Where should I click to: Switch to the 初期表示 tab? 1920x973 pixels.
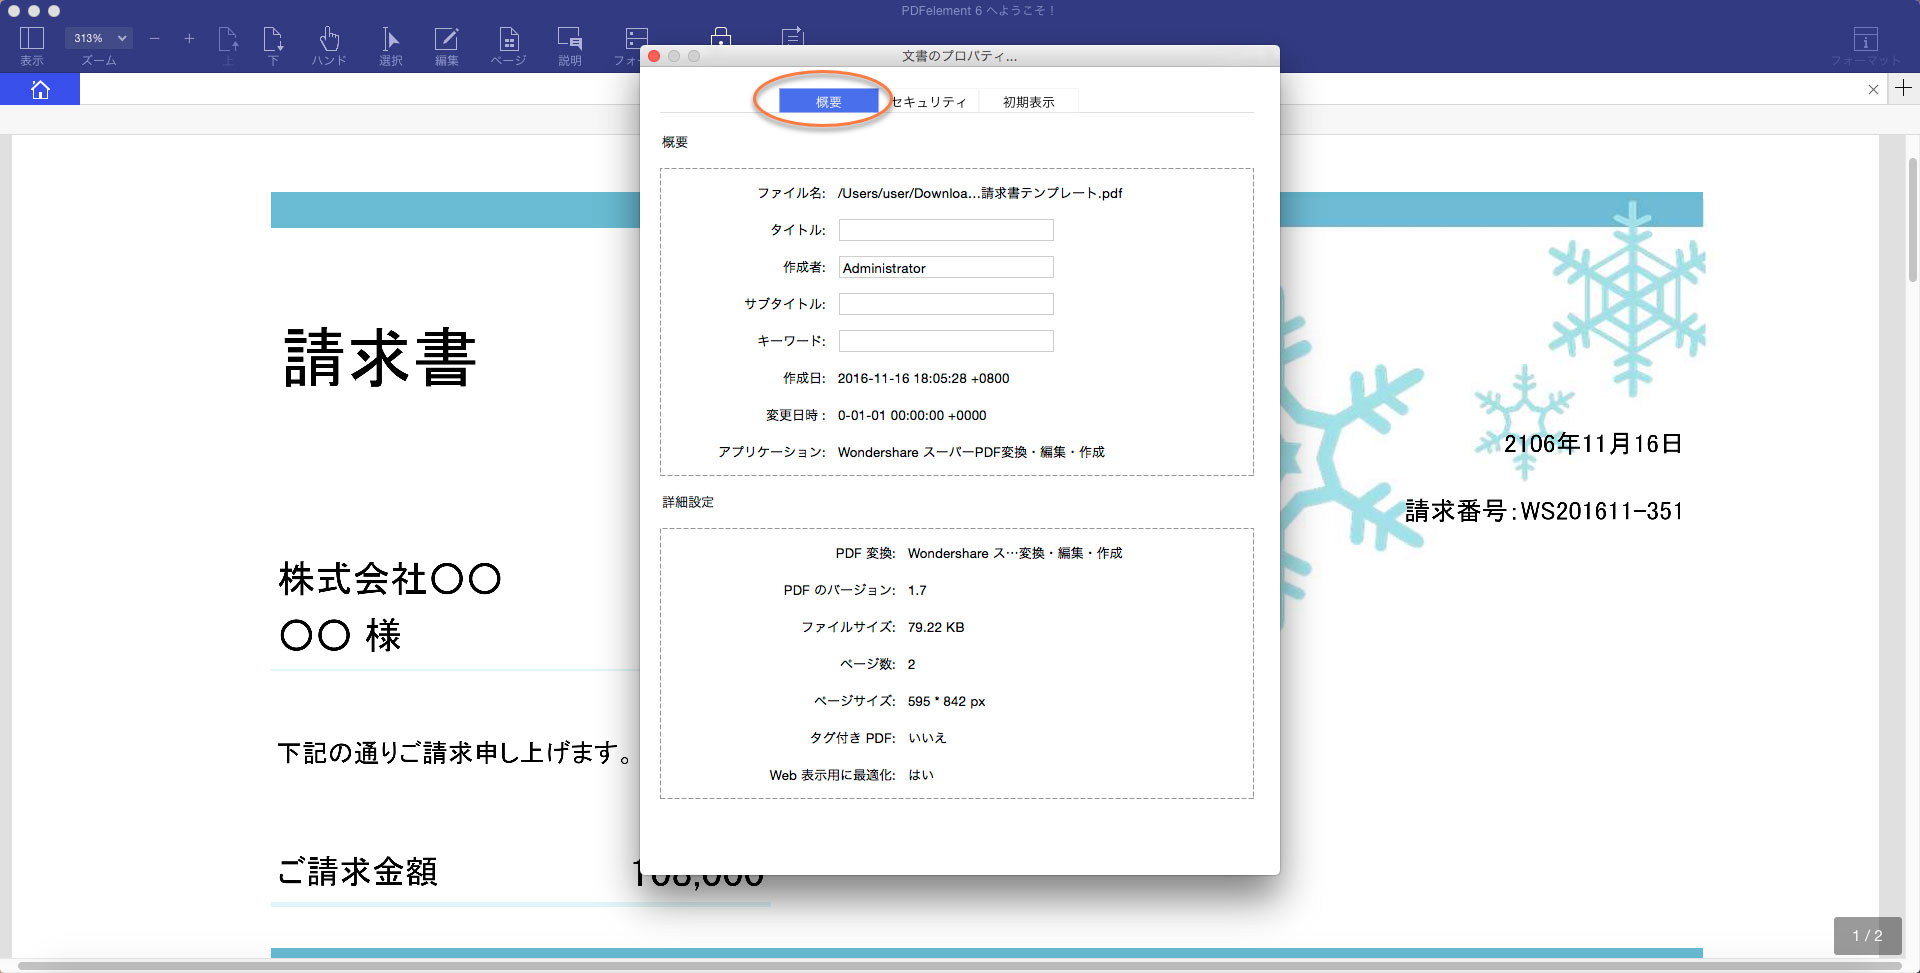coord(1028,101)
